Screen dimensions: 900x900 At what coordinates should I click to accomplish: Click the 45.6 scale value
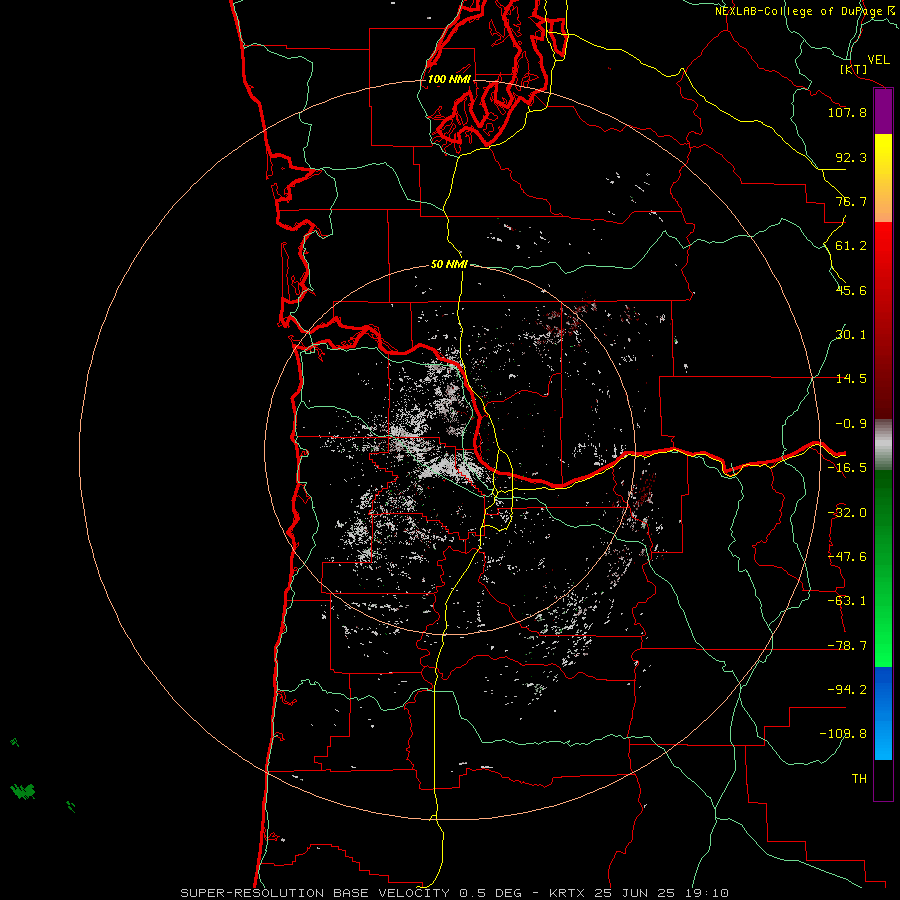click(x=851, y=290)
